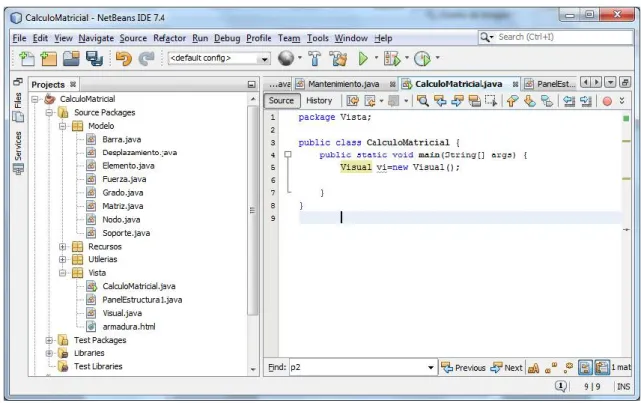
Task: Click the Open Project toolbar icon
Action: [x=71, y=58]
